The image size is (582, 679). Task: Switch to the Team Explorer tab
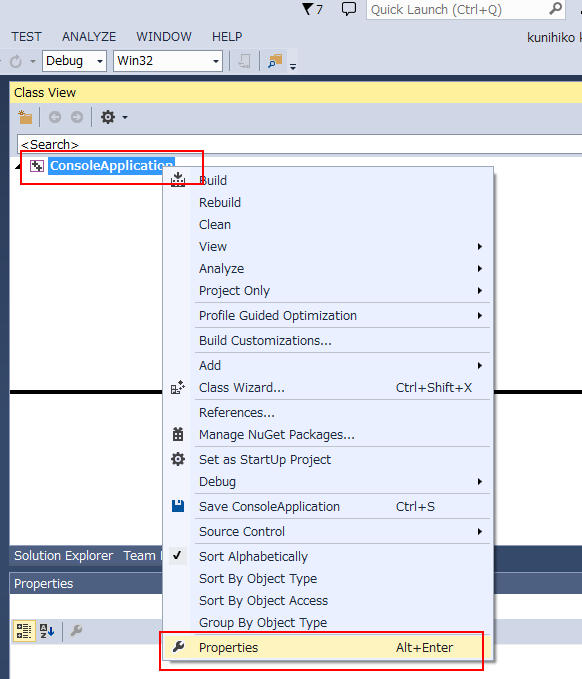coord(142,556)
